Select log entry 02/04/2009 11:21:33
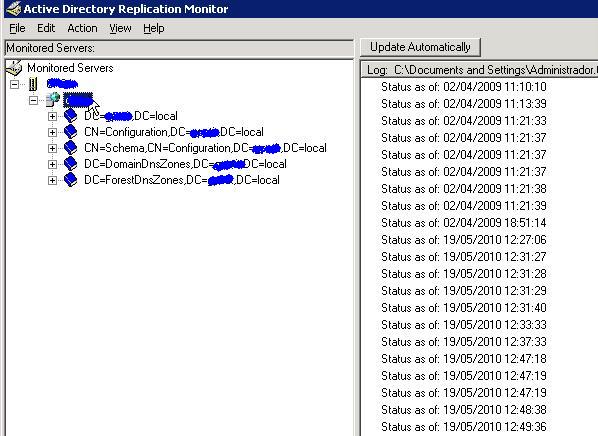Screen dimensions: 598x436 tap(464, 121)
